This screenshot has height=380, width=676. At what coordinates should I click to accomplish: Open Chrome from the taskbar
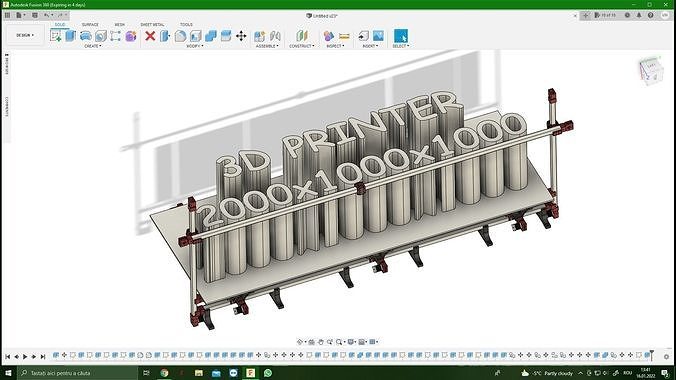coord(164,373)
